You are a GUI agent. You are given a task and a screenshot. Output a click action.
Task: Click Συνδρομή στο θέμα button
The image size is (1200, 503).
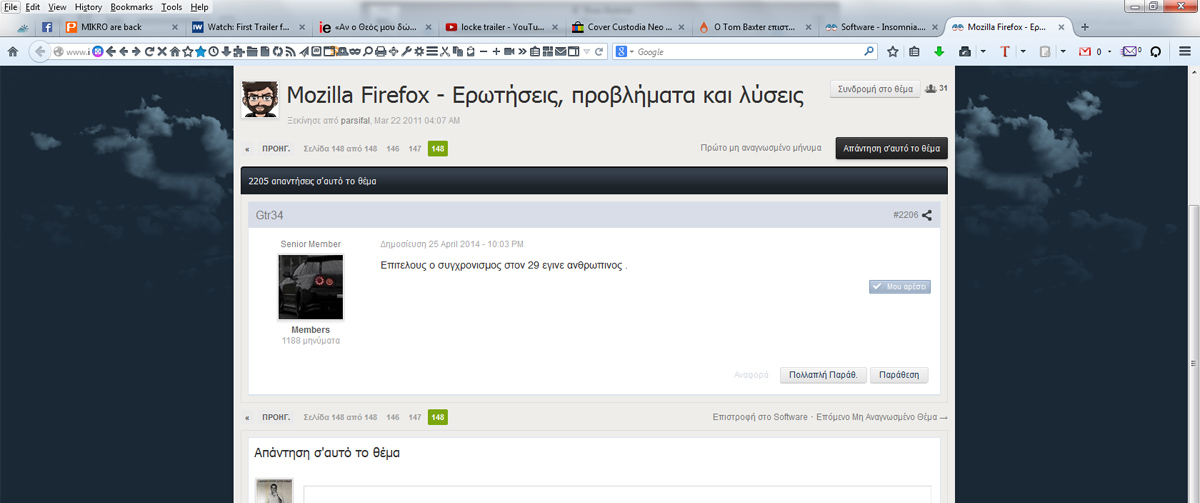point(875,89)
